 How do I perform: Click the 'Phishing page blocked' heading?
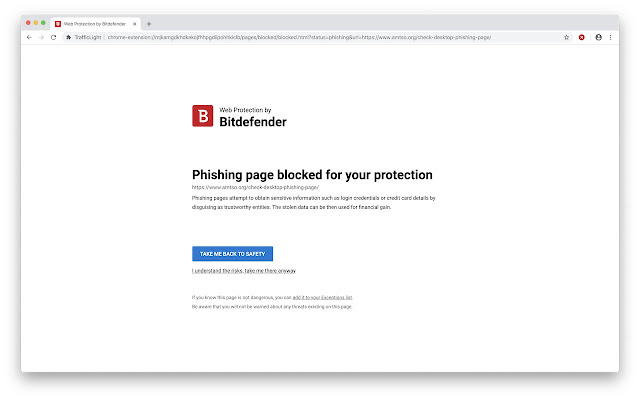pos(312,175)
